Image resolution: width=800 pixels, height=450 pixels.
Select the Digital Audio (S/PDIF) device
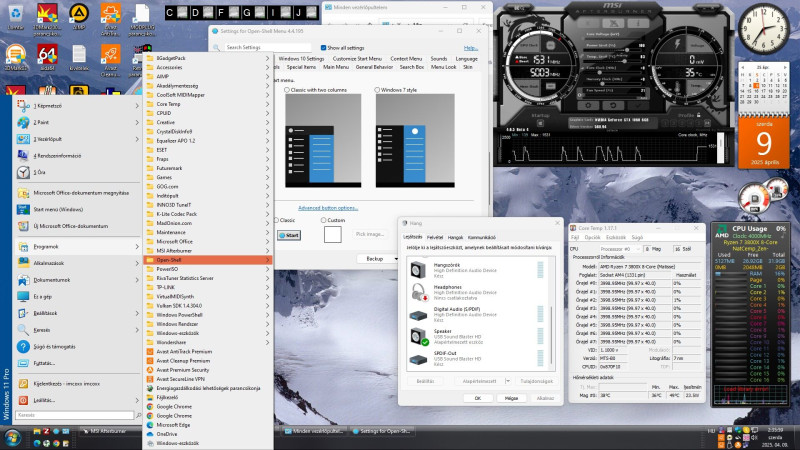(478, 314)
